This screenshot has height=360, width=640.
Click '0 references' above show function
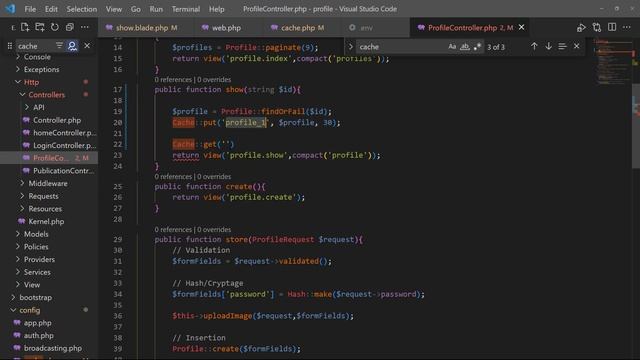[173, 80]
